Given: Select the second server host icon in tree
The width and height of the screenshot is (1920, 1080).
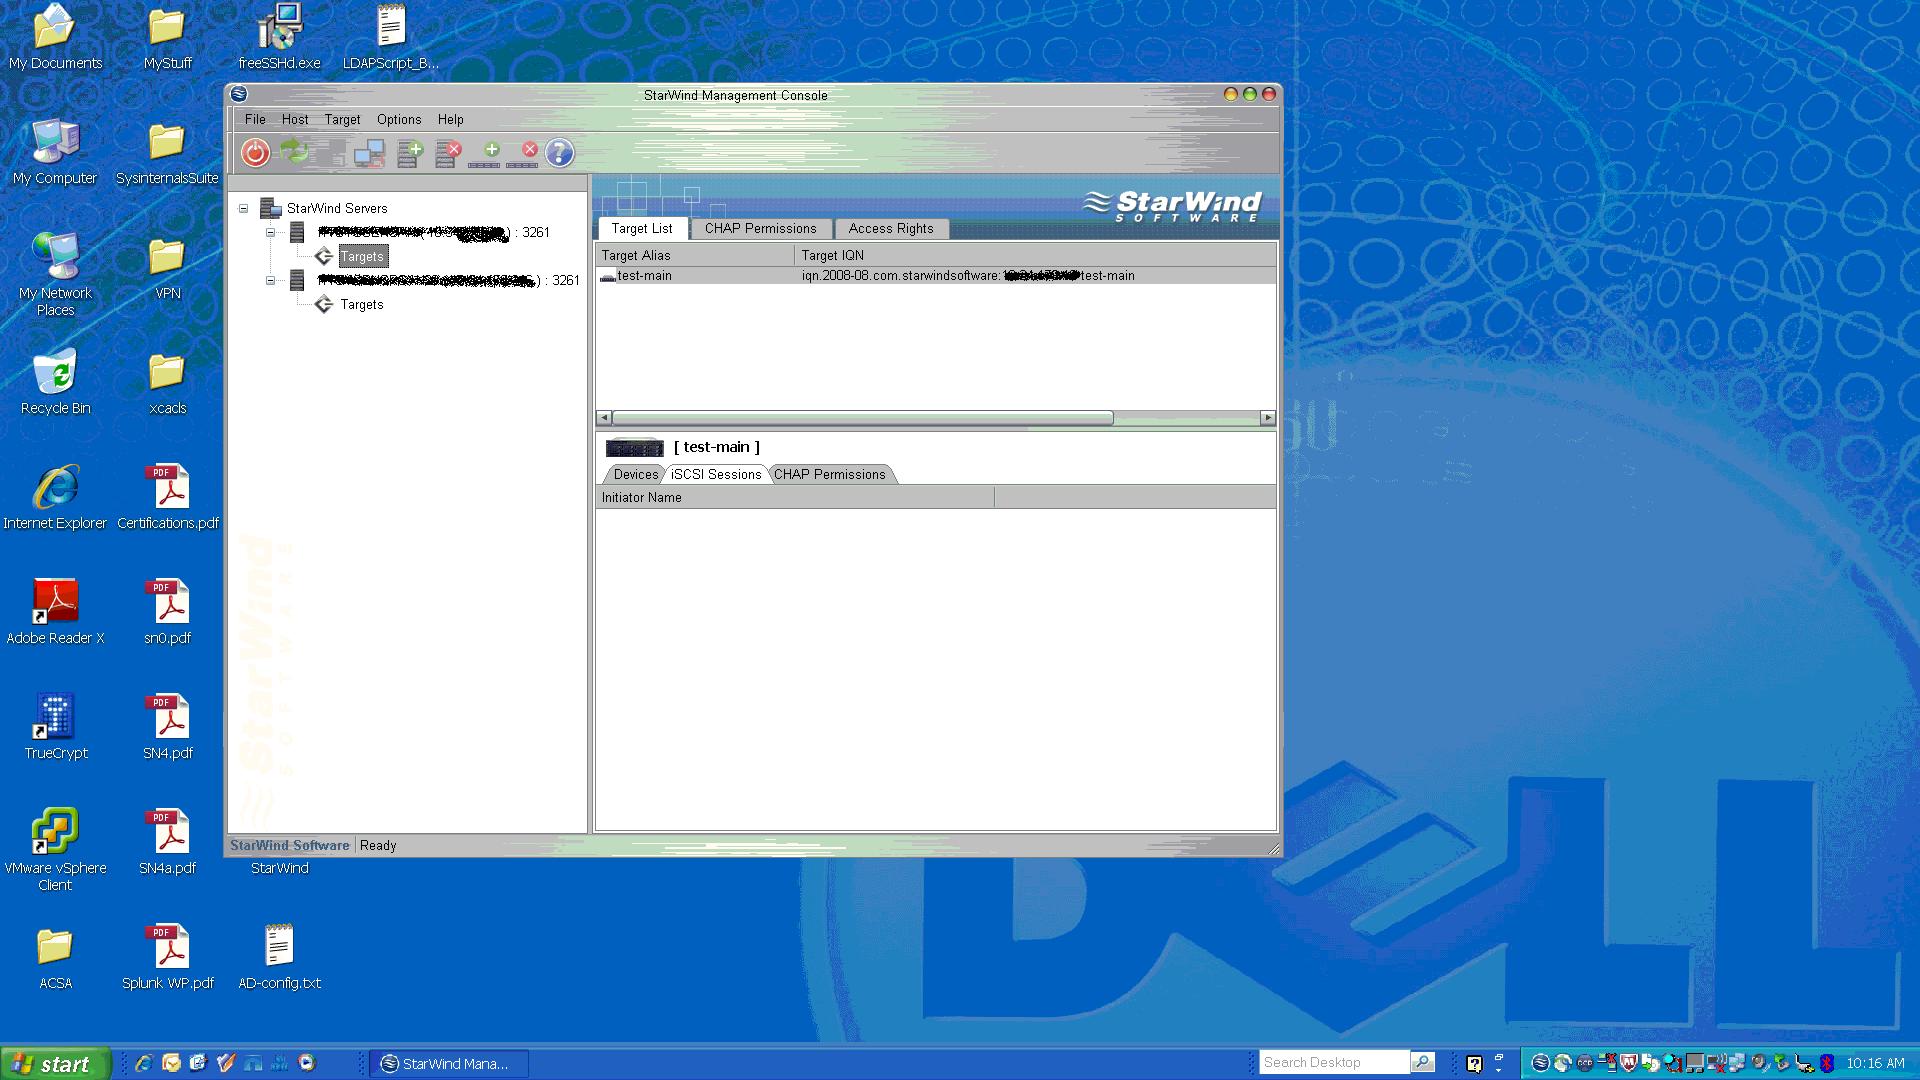Looking at the screenshot, I should point(297,280).
